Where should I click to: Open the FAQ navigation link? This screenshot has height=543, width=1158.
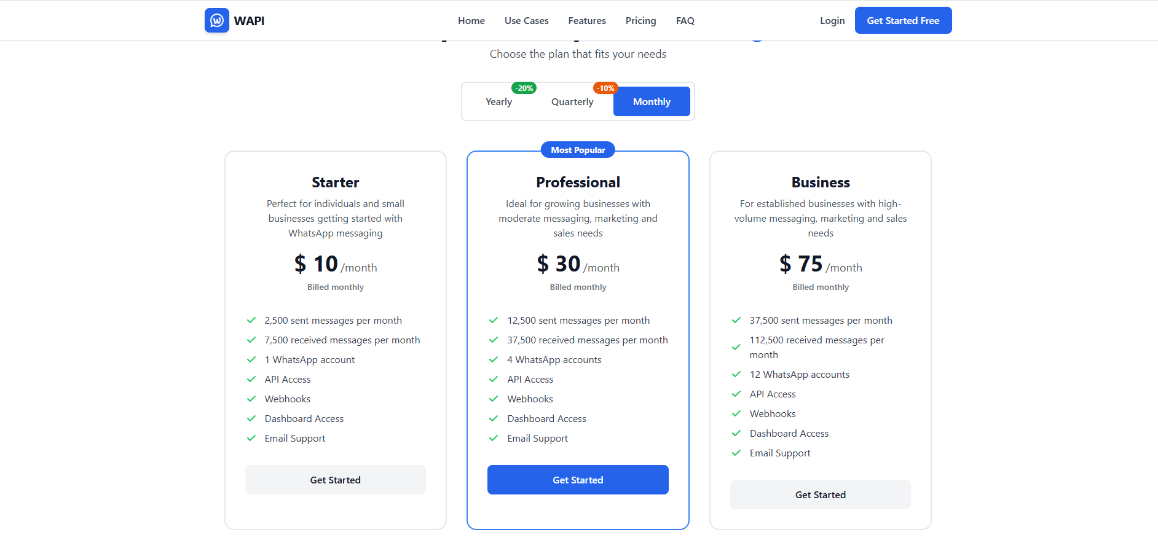[x=685, y=21]
